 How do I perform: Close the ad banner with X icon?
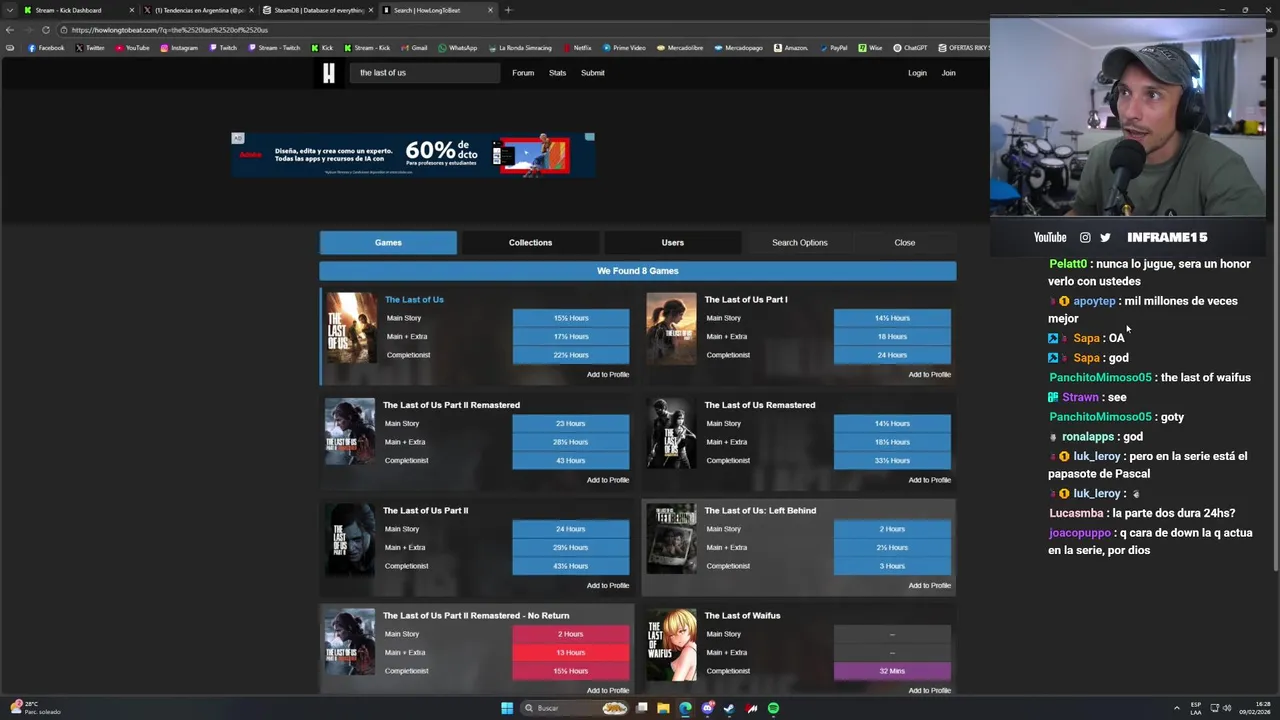(589, 137)
